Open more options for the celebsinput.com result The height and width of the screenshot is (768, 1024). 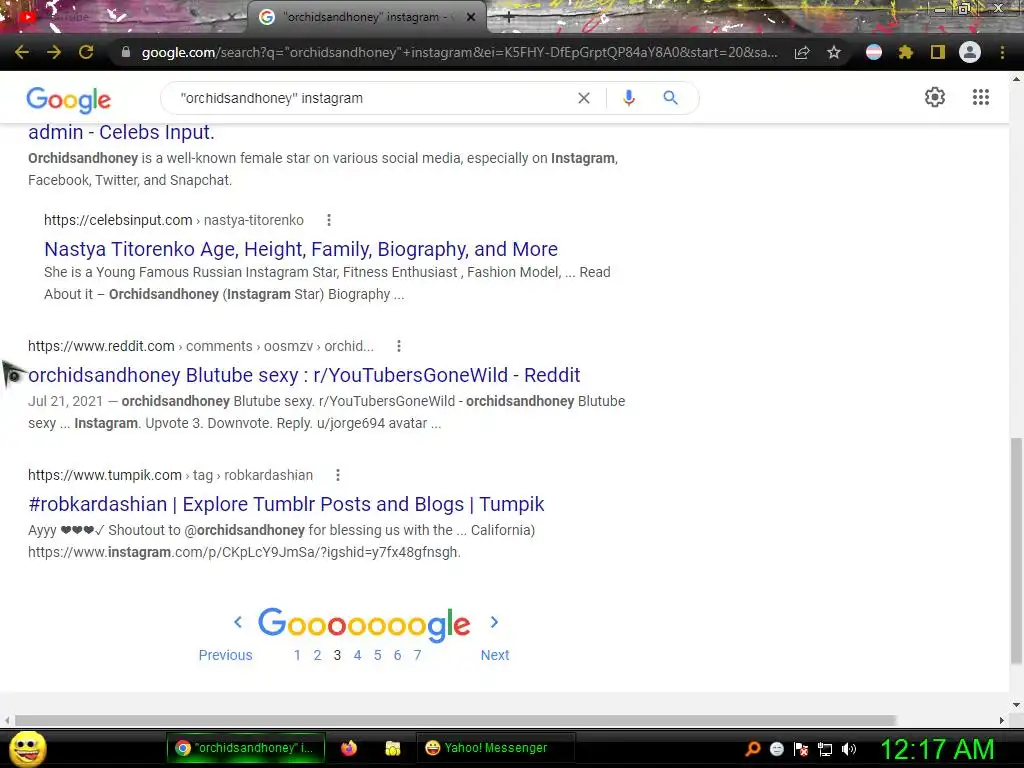click(329, 220)
